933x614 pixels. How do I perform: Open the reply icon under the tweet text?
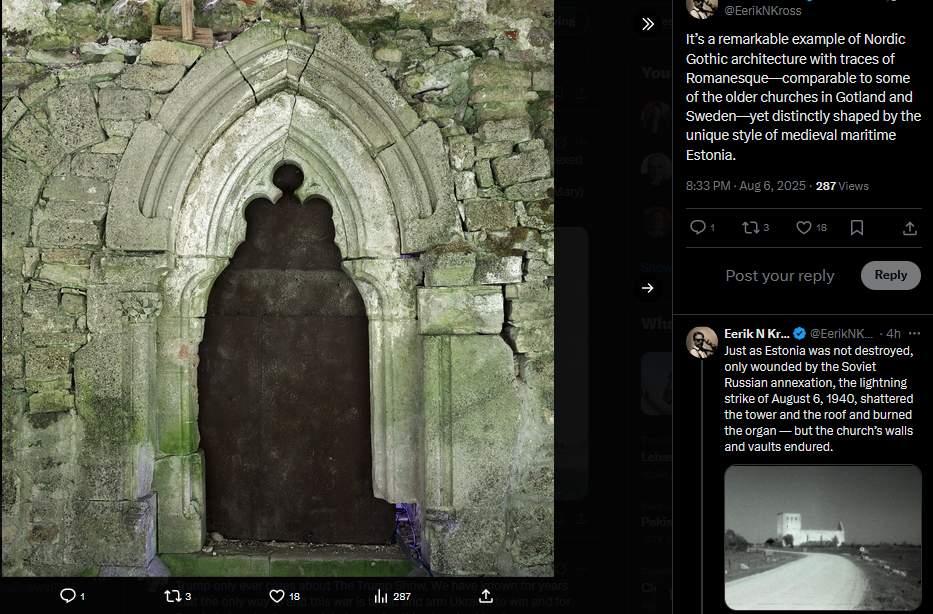697,227
